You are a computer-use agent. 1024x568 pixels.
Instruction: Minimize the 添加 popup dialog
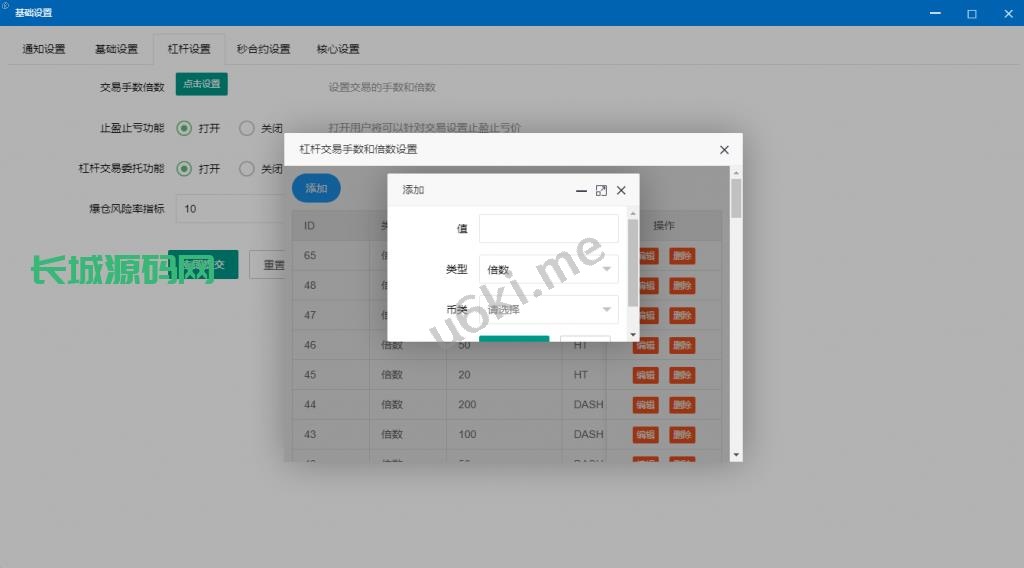coord(581,190)
